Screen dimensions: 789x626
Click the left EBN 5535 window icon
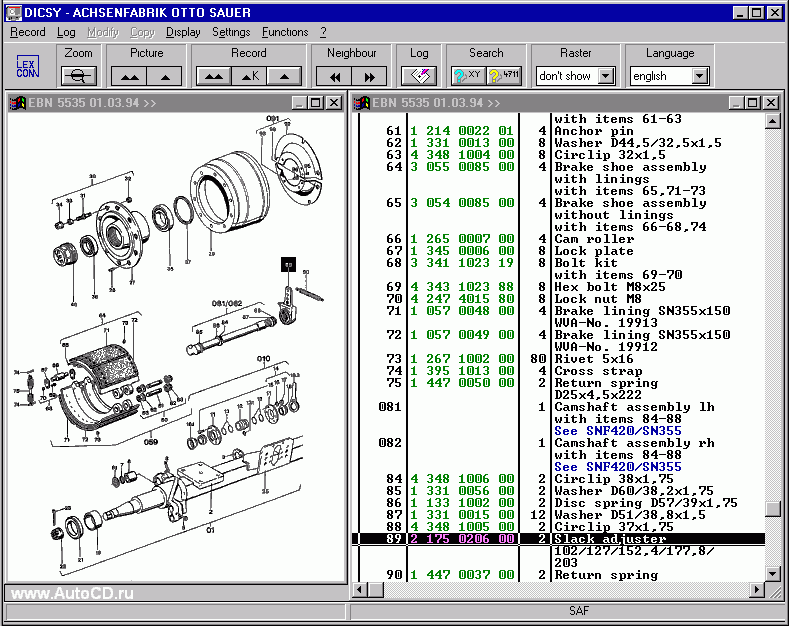pos(18,103)
